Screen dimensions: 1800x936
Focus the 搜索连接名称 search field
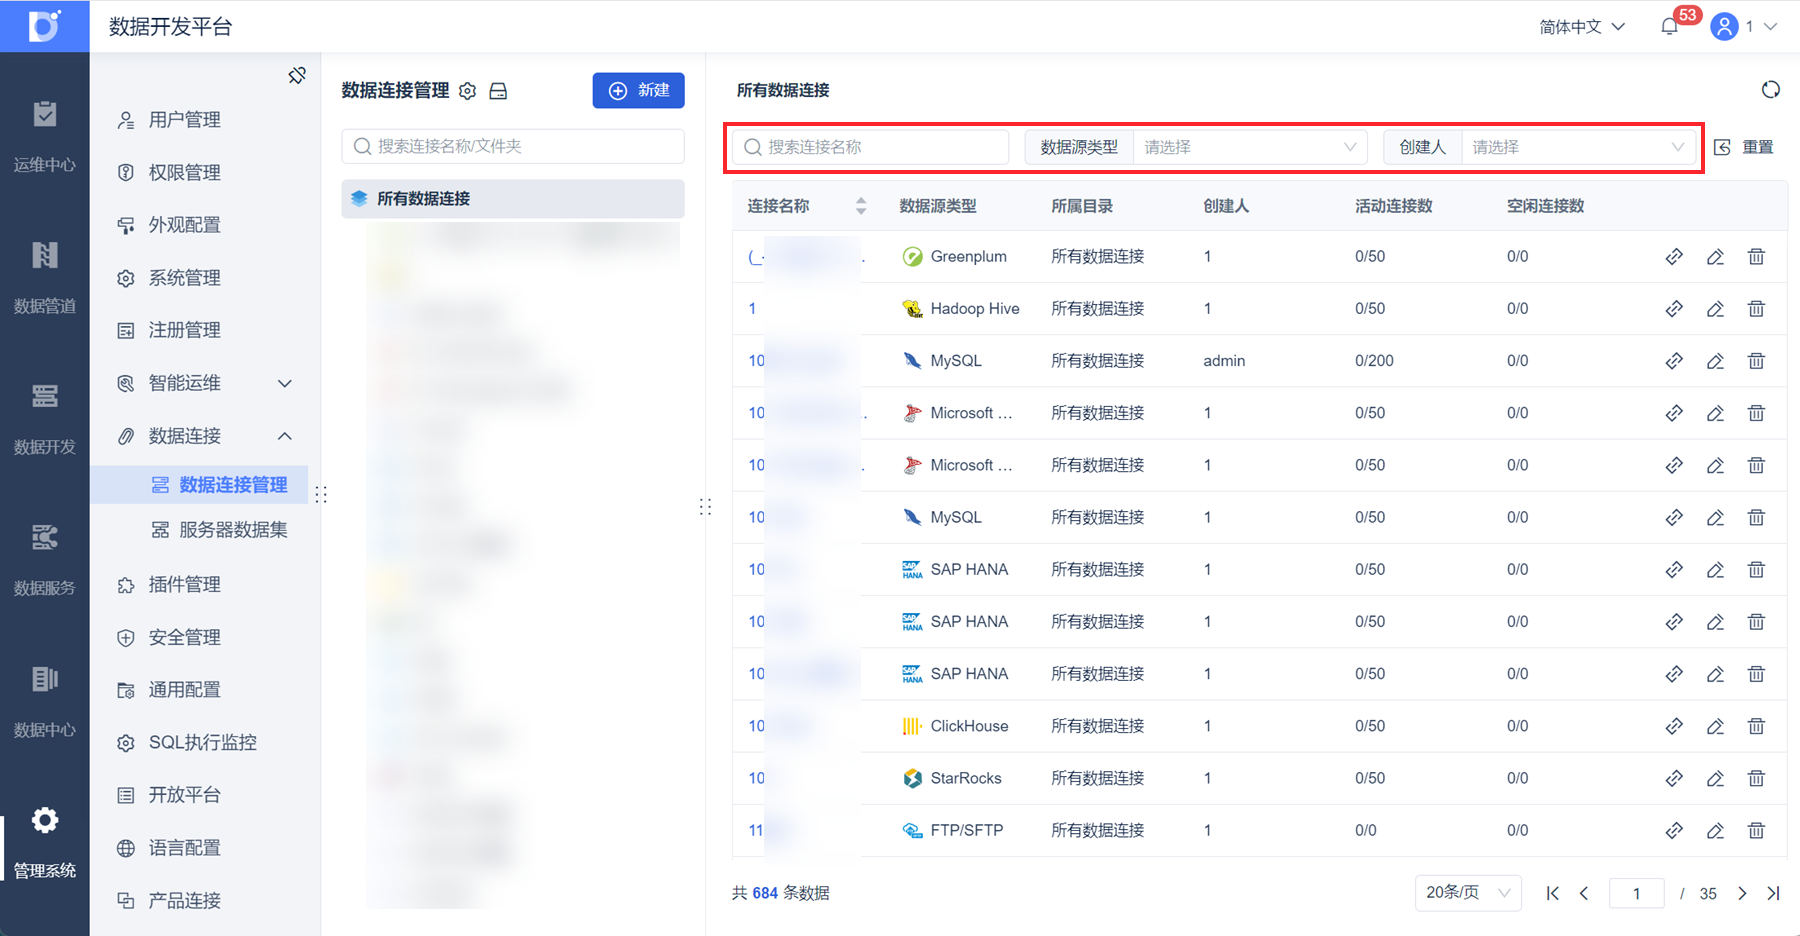pos(871,147)
